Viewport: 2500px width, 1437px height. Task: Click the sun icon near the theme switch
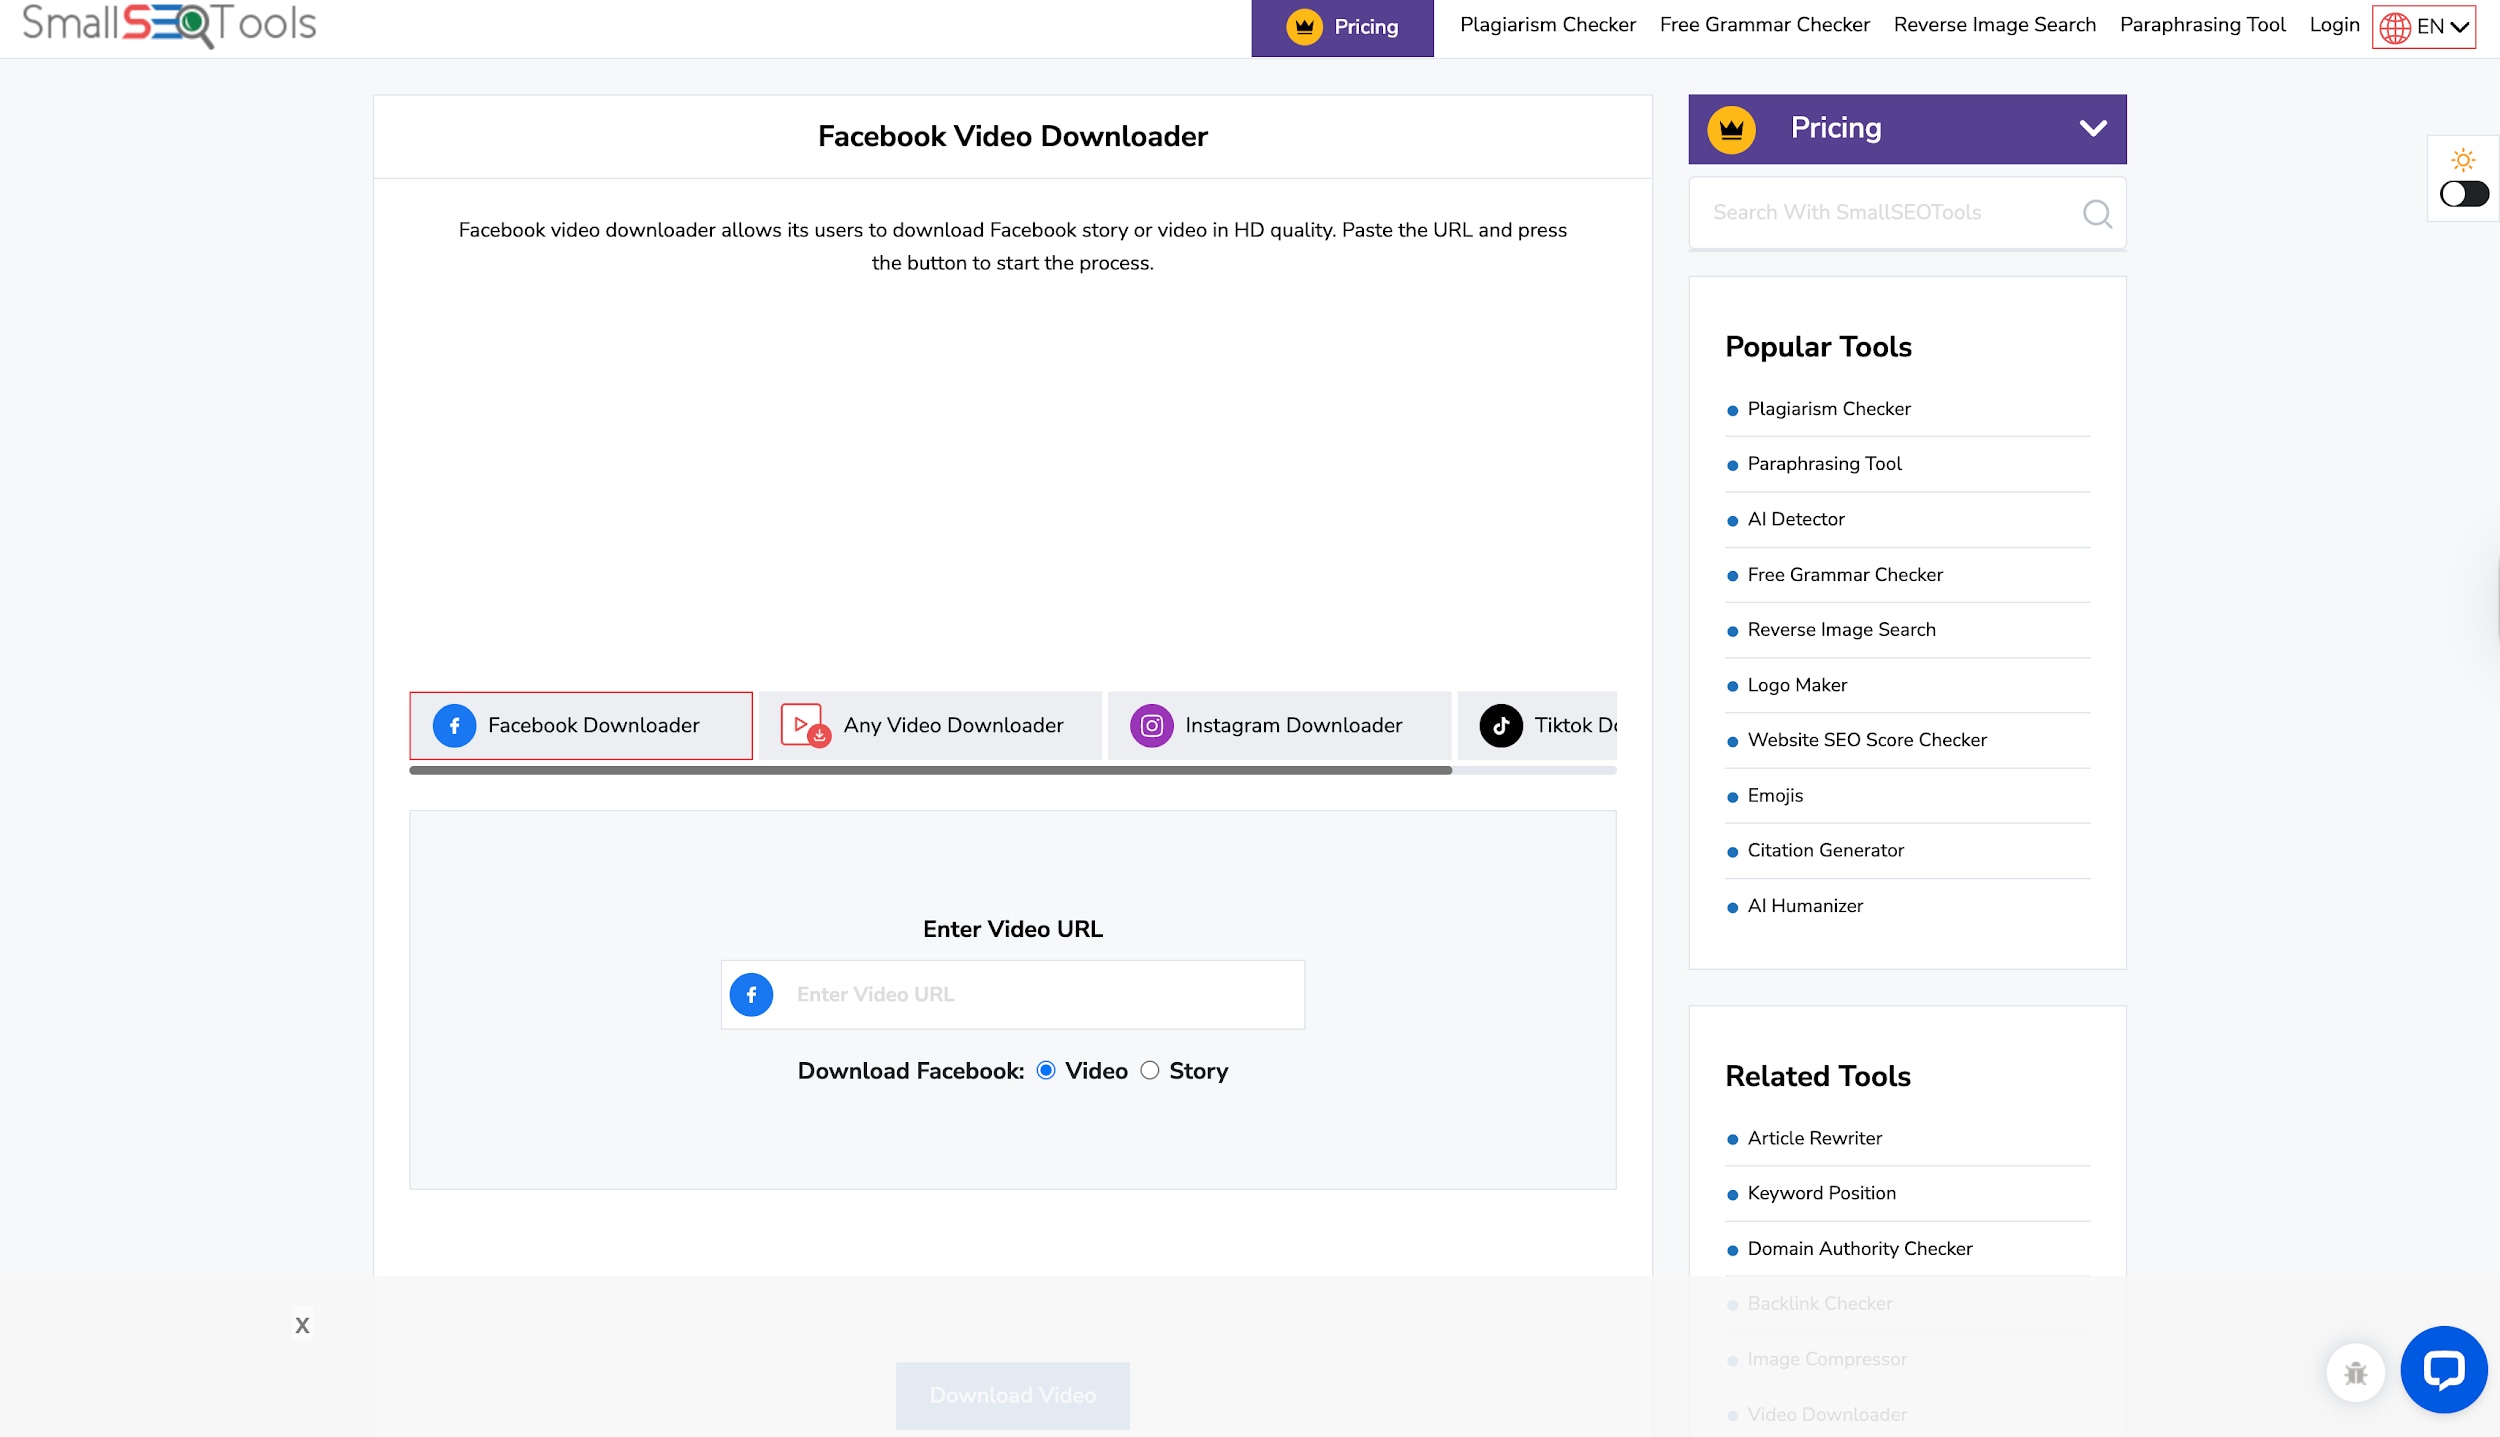point(2463,158)
